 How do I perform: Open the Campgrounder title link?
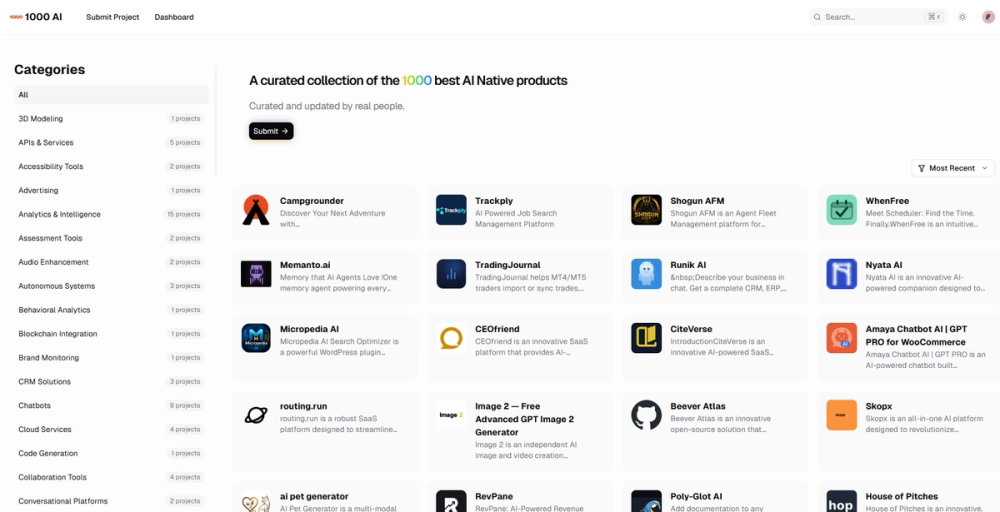coord(312,201)
